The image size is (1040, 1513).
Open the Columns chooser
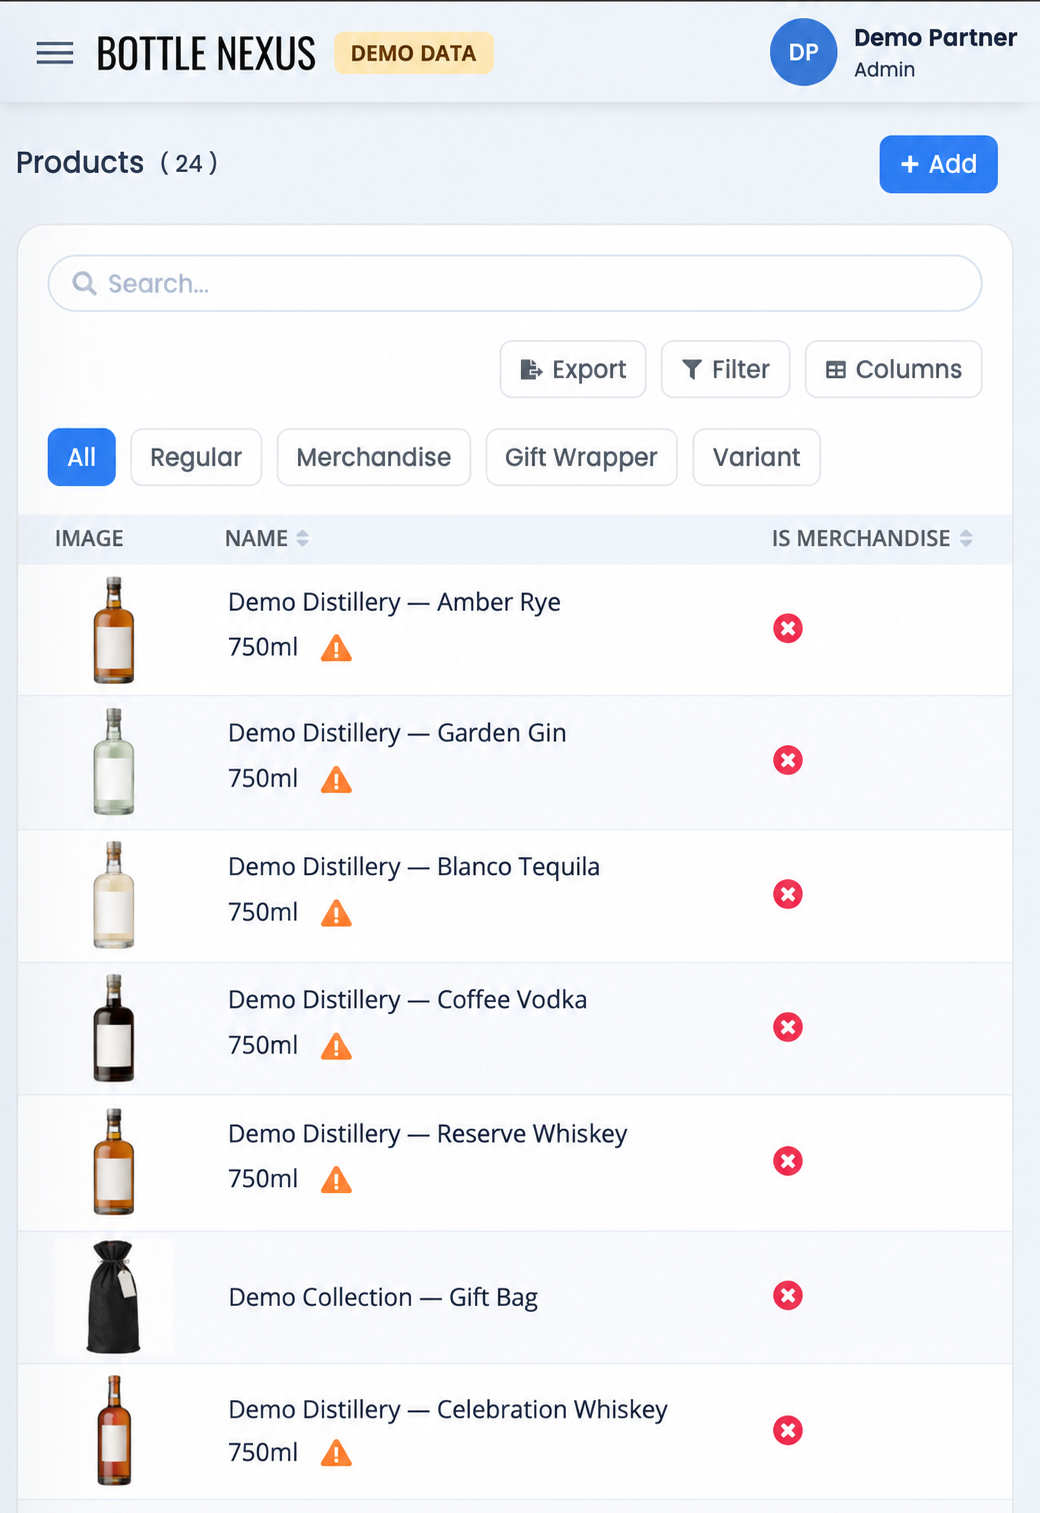coord(893,369)
